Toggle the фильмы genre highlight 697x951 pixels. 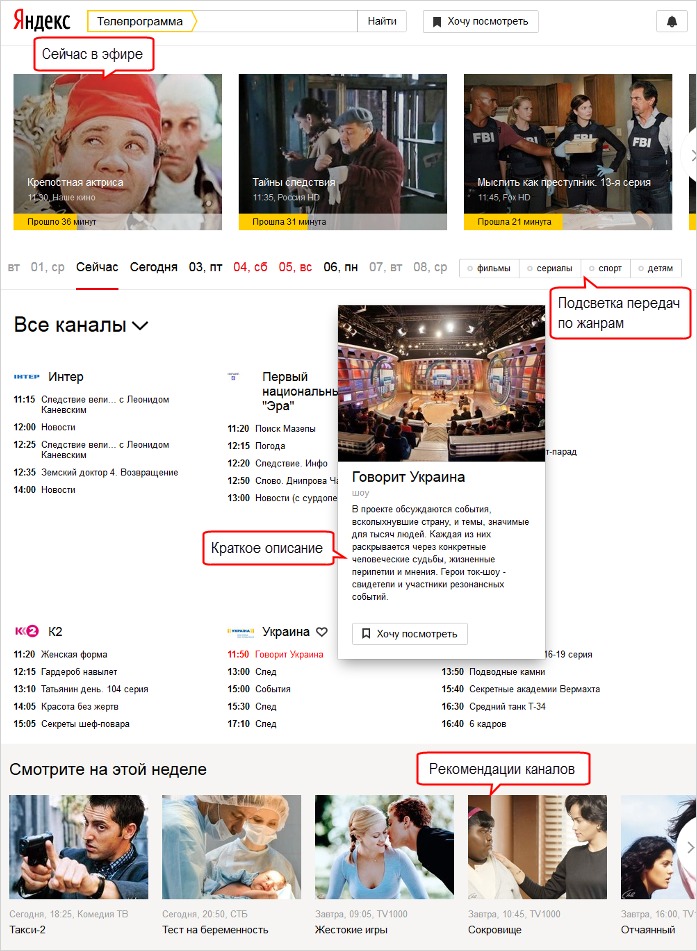pos(489,268)
